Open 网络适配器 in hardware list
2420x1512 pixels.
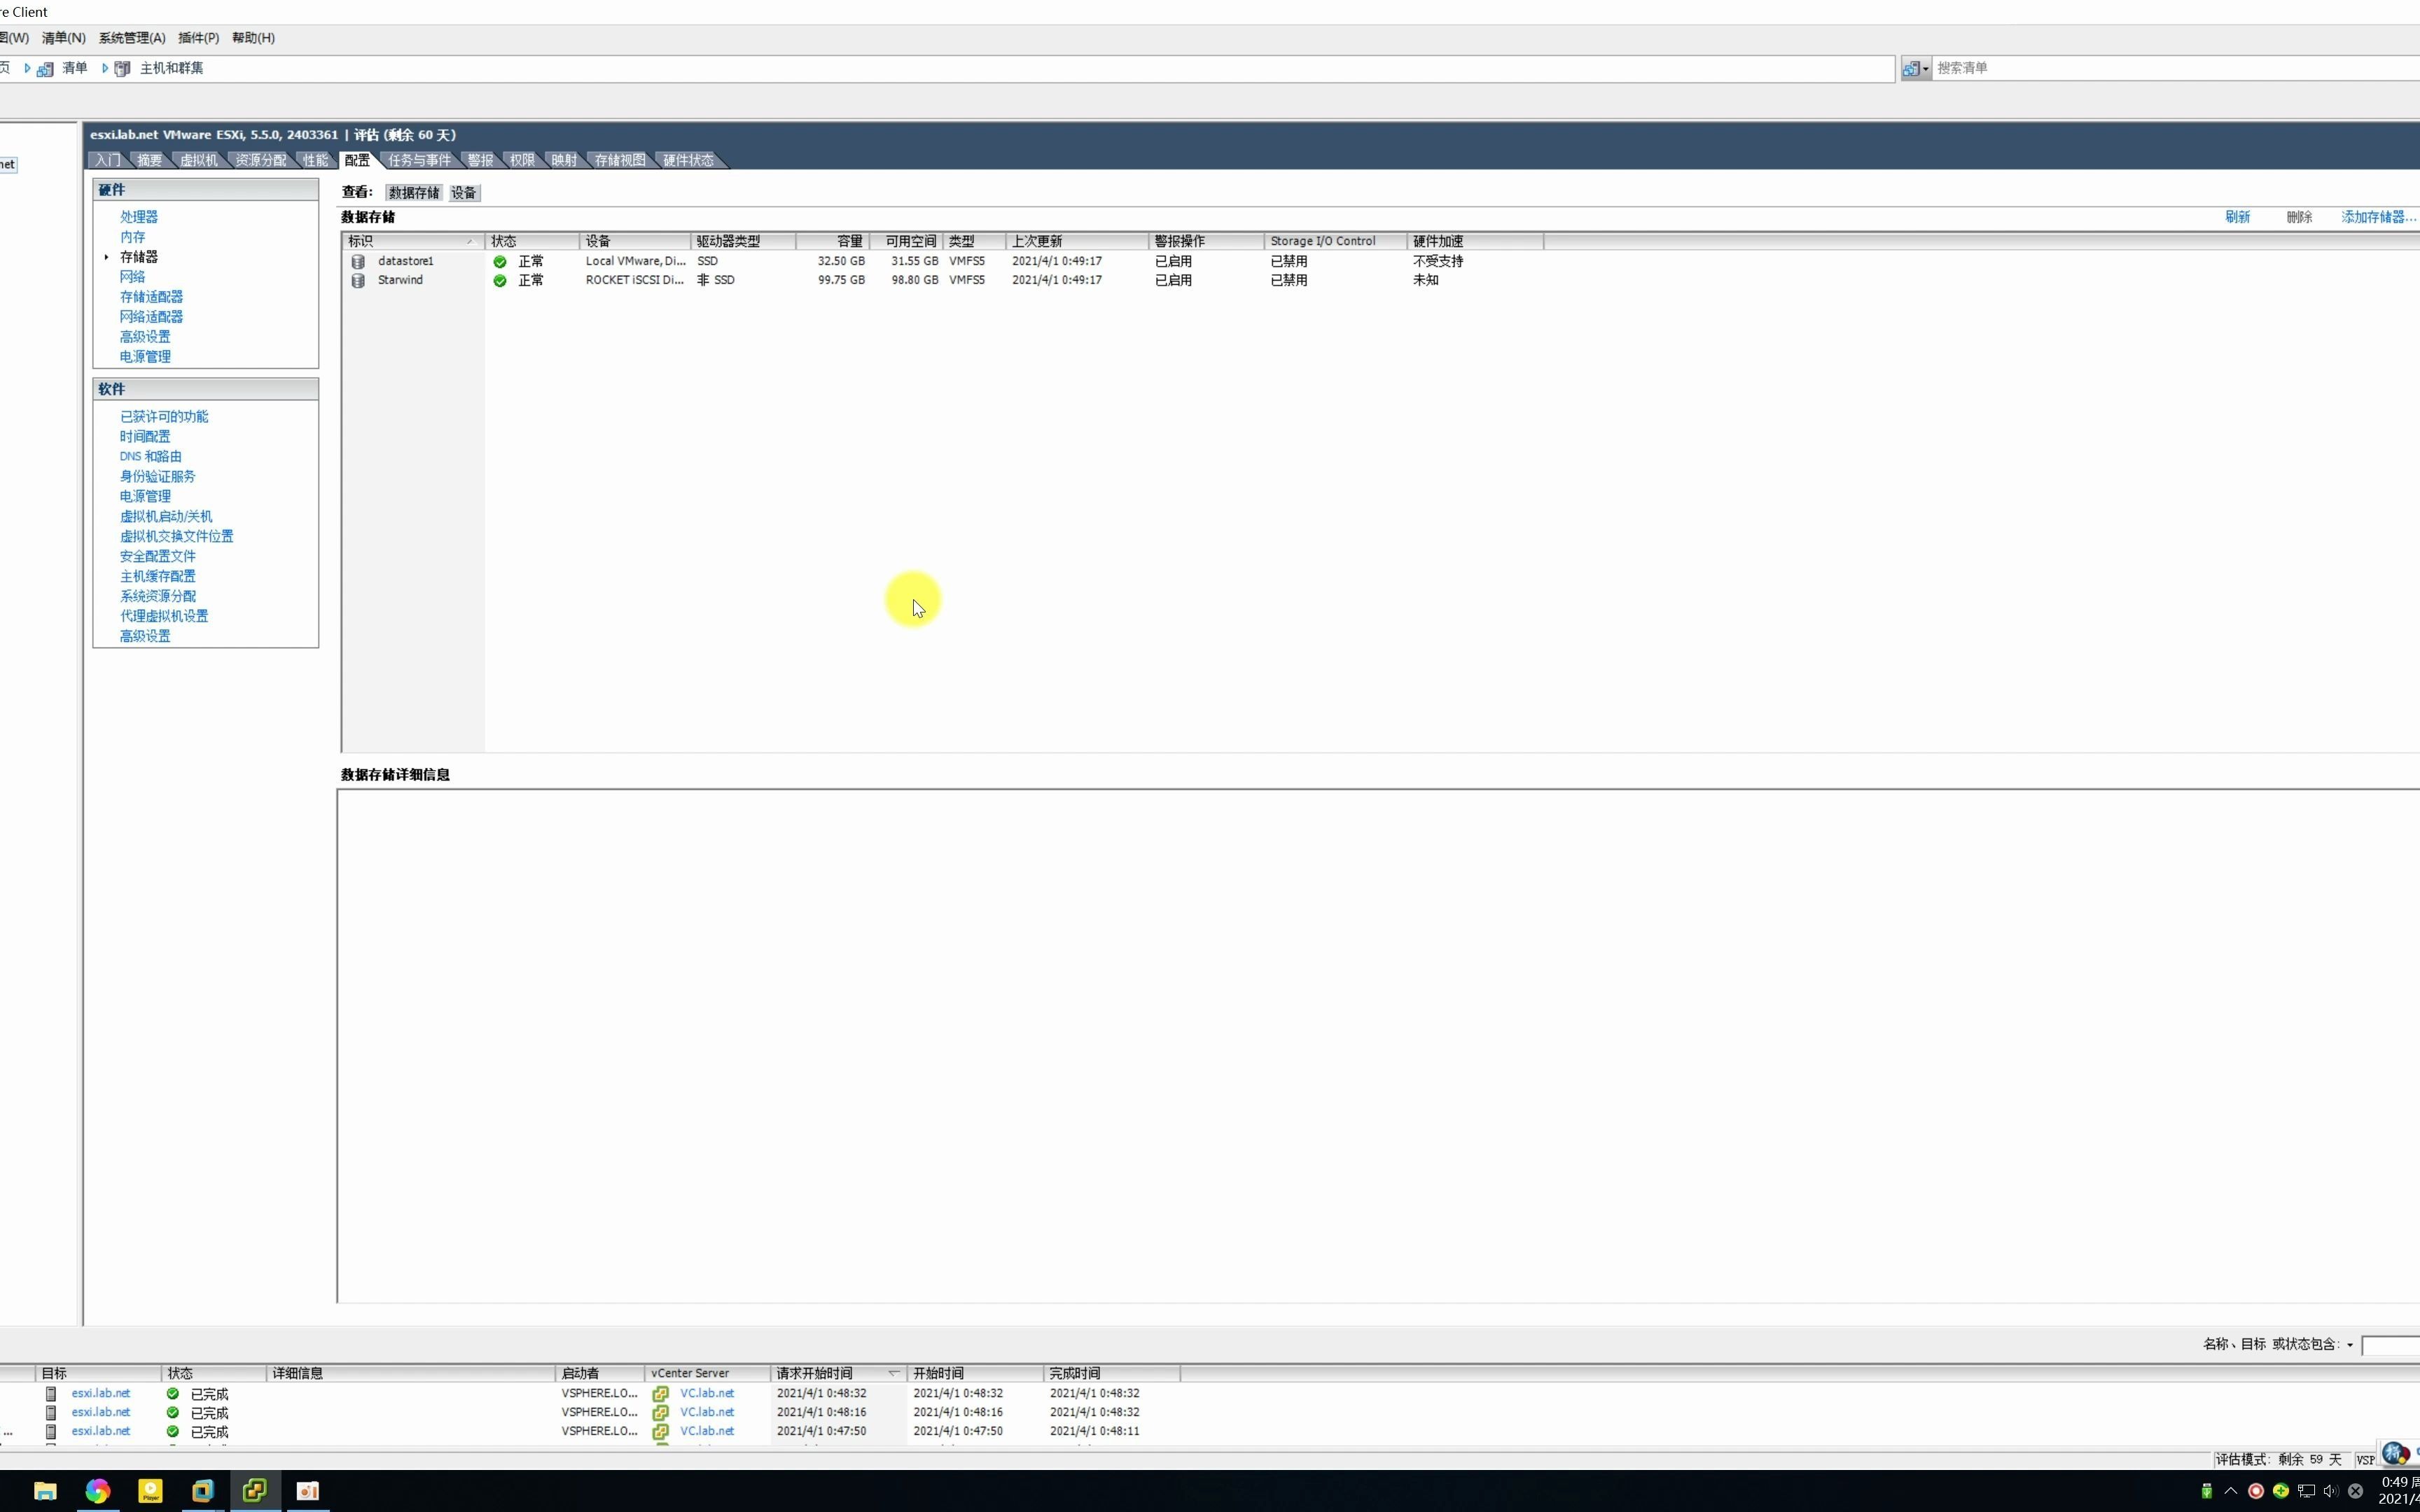click(x=151, y=316)
